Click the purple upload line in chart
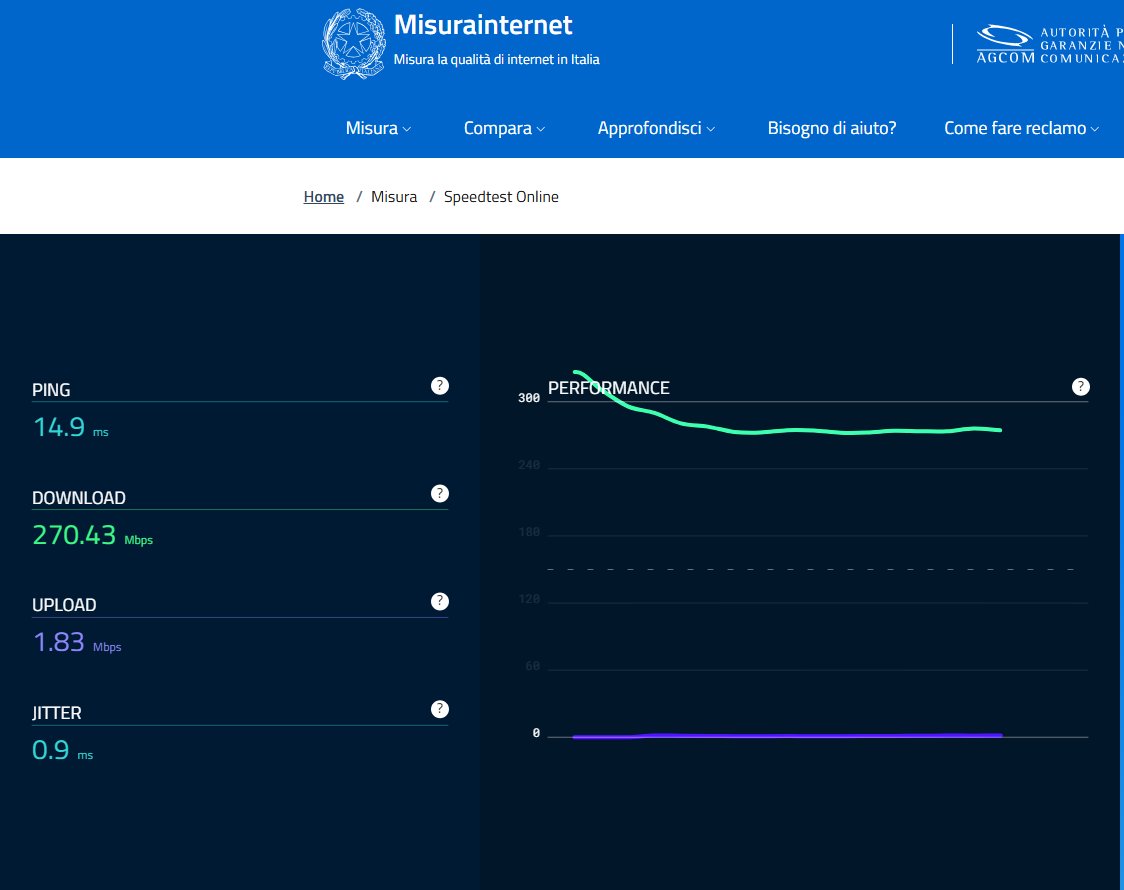Viewport: 1124px width, 890px height. coord(800,736)
